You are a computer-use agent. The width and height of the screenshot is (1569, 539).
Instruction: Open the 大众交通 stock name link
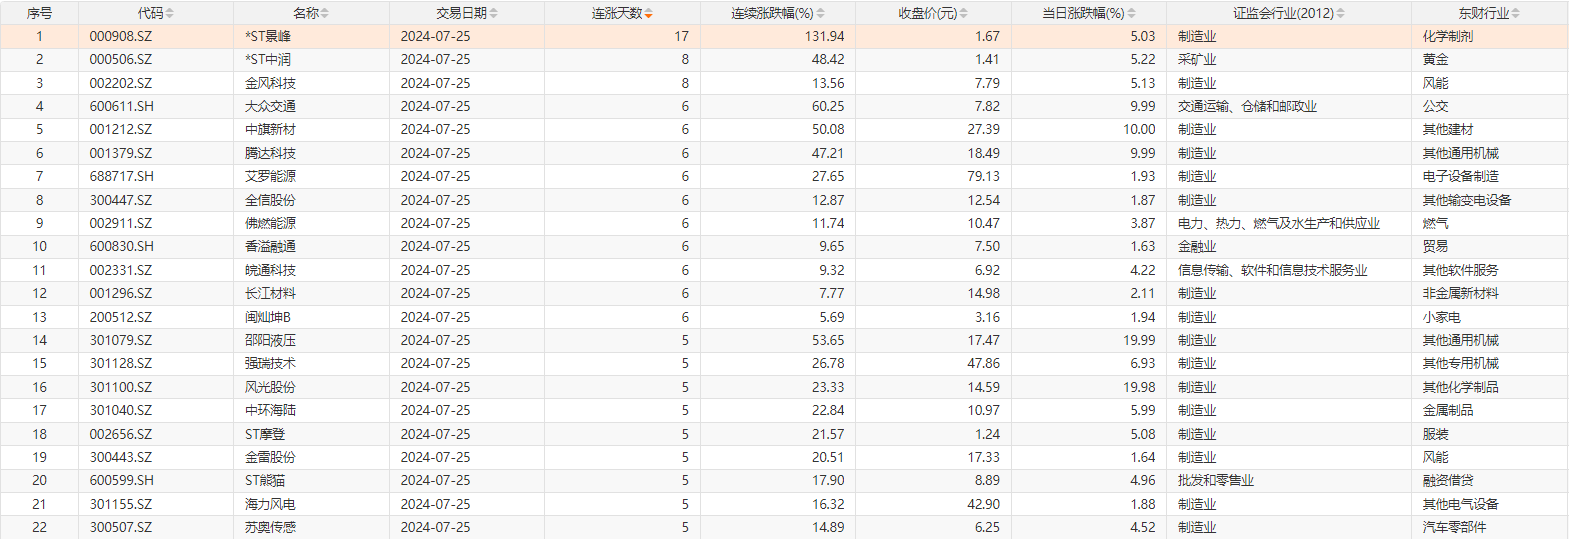270,106
